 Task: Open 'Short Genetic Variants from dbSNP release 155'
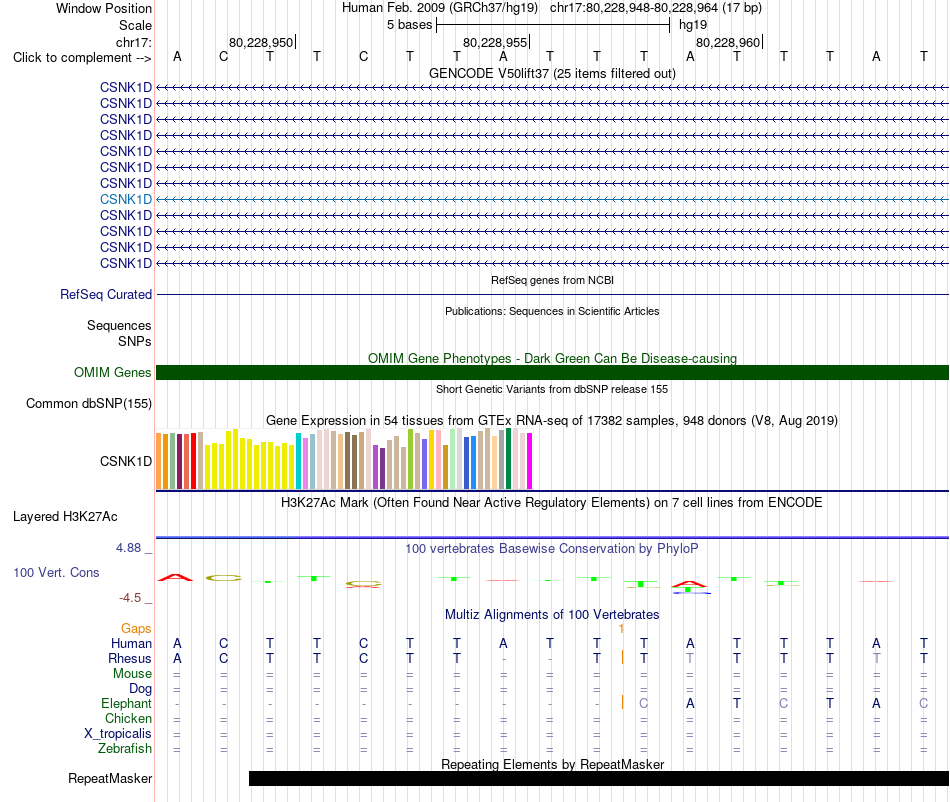pos(552,389)
